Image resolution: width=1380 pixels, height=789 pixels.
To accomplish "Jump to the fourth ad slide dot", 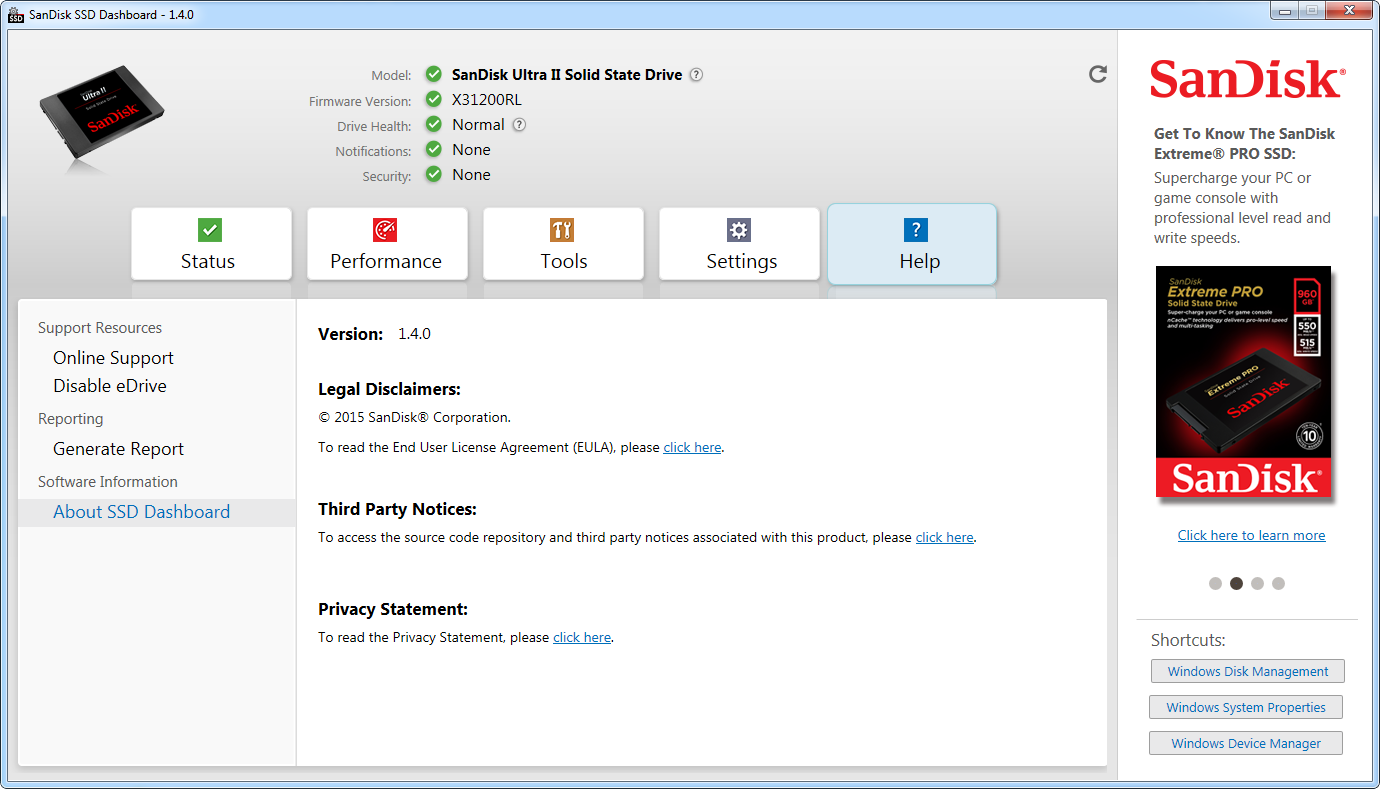I will [x=1278, y=584].
